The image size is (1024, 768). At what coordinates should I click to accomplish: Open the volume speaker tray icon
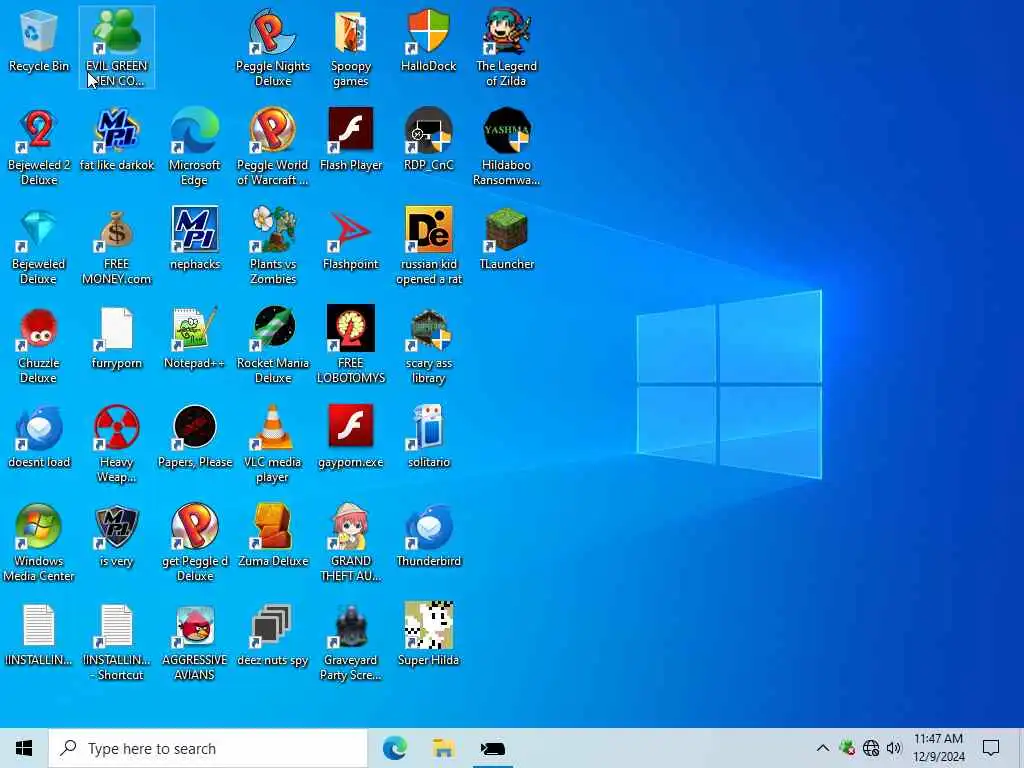[894, 748]
